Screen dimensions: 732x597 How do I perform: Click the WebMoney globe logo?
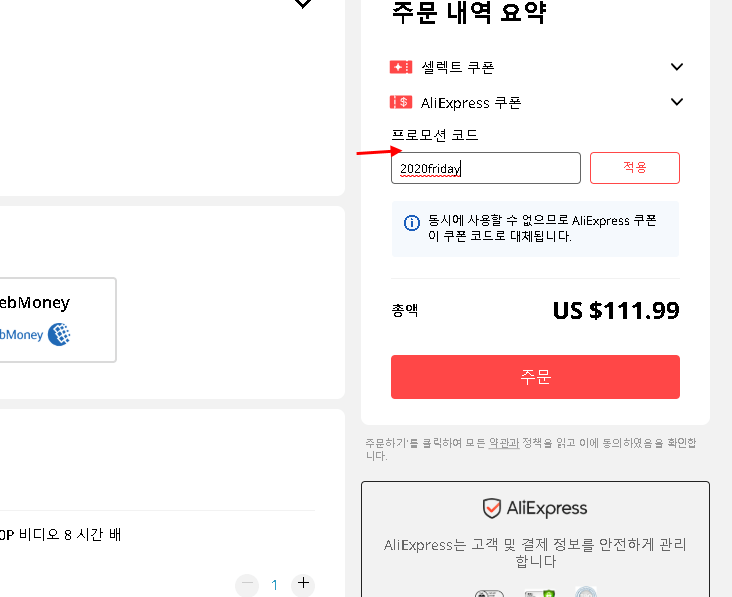[59, 334]
